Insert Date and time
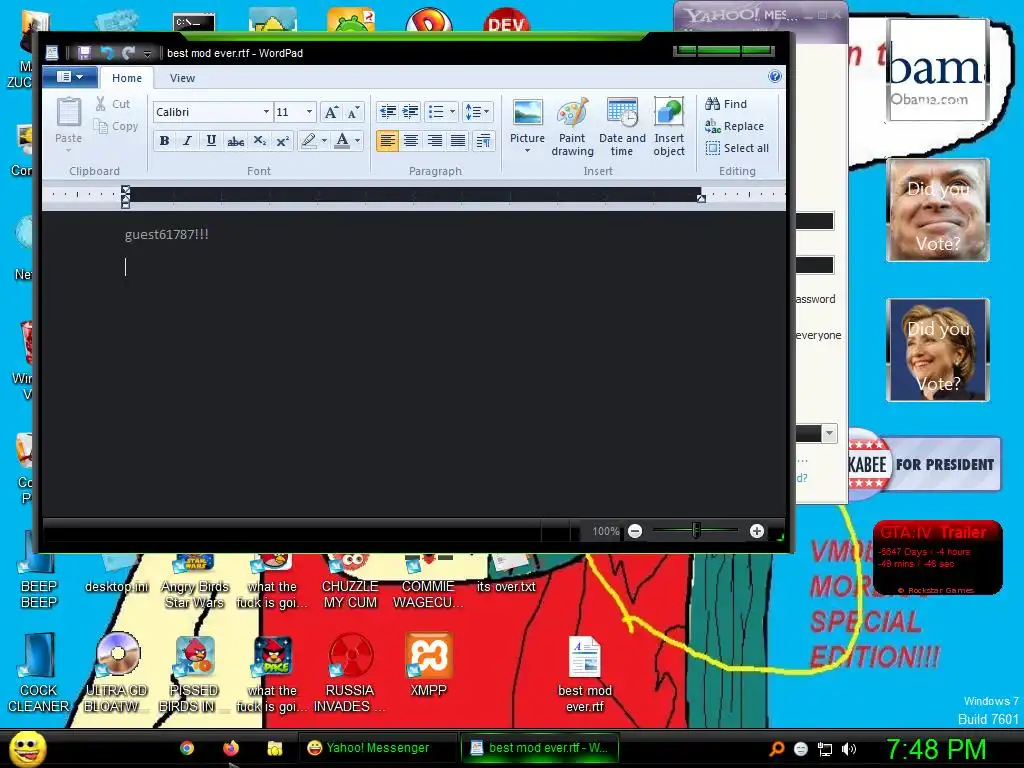Viewport: 1024px width, 768px height. (x=622, y=127)
